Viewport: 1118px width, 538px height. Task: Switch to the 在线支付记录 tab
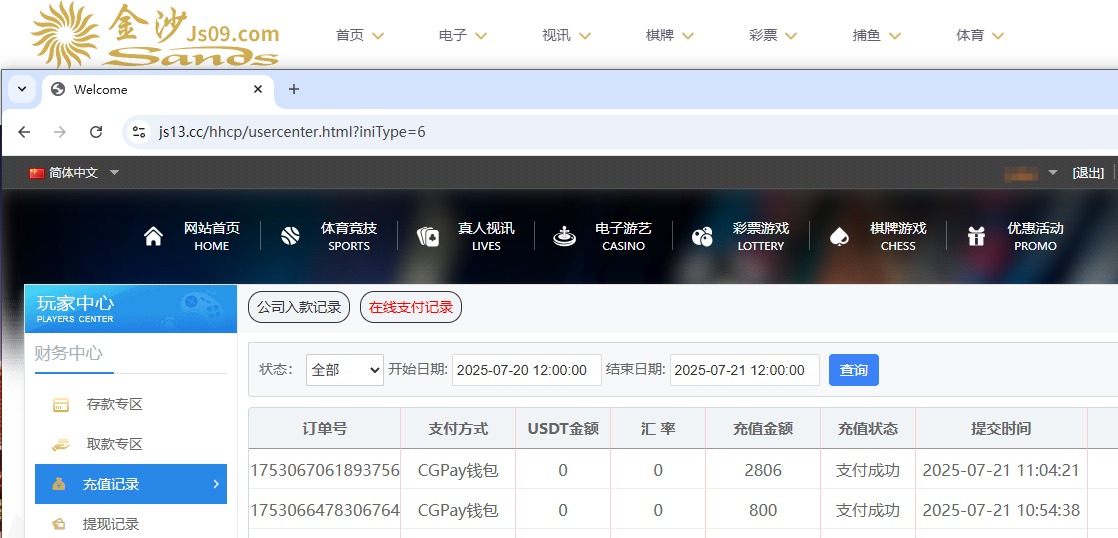pyautogui.click(x=411, y=308)
